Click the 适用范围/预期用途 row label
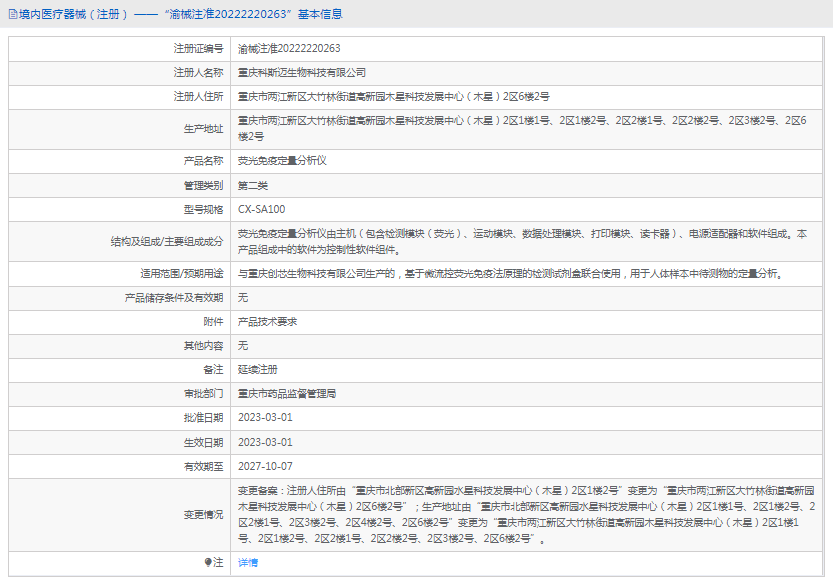 point(182,273)
